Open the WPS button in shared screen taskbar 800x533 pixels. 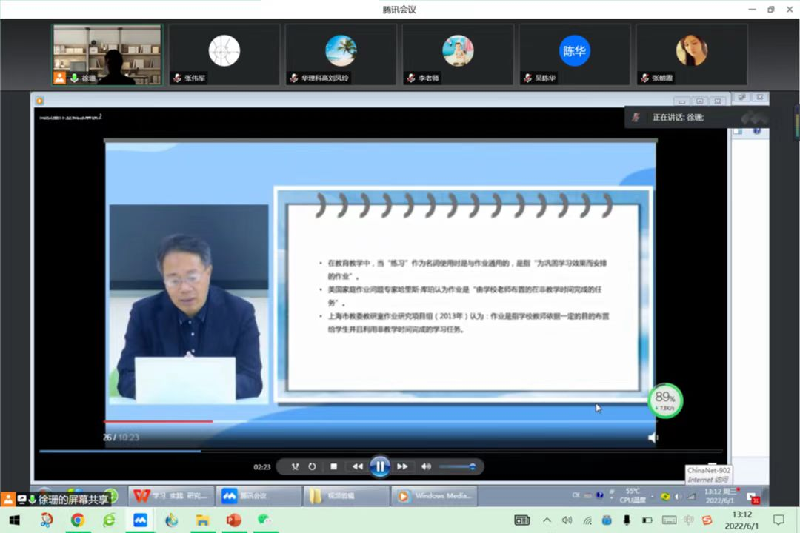(171, 496)
